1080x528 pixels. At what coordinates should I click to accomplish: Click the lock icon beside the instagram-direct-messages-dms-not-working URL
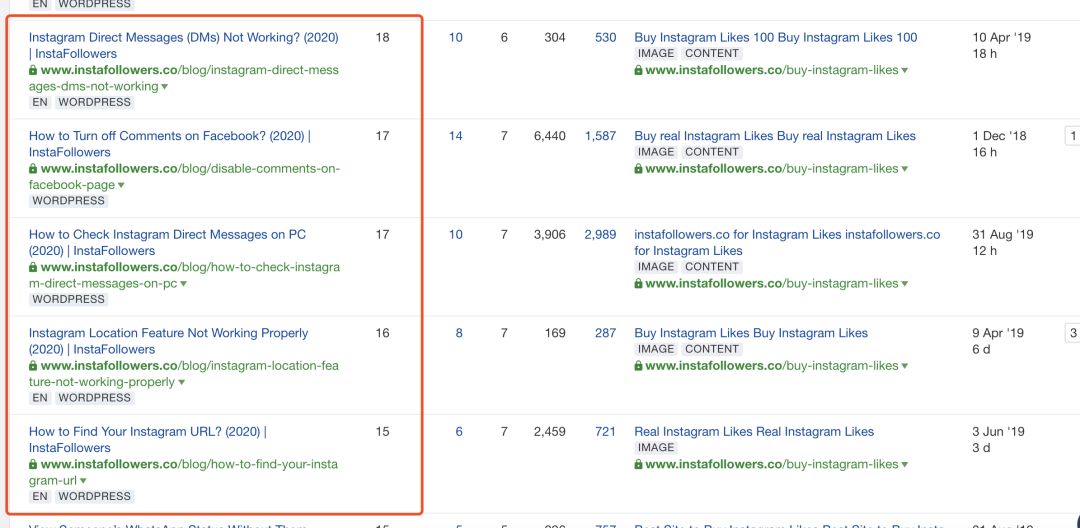[x=33, y=71]
